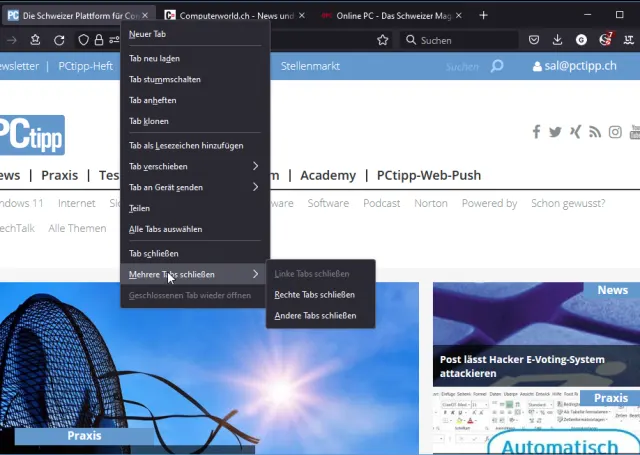Open the Academy navigation link
This screenshot has width=640, height=455.
[x=328, y=175]
